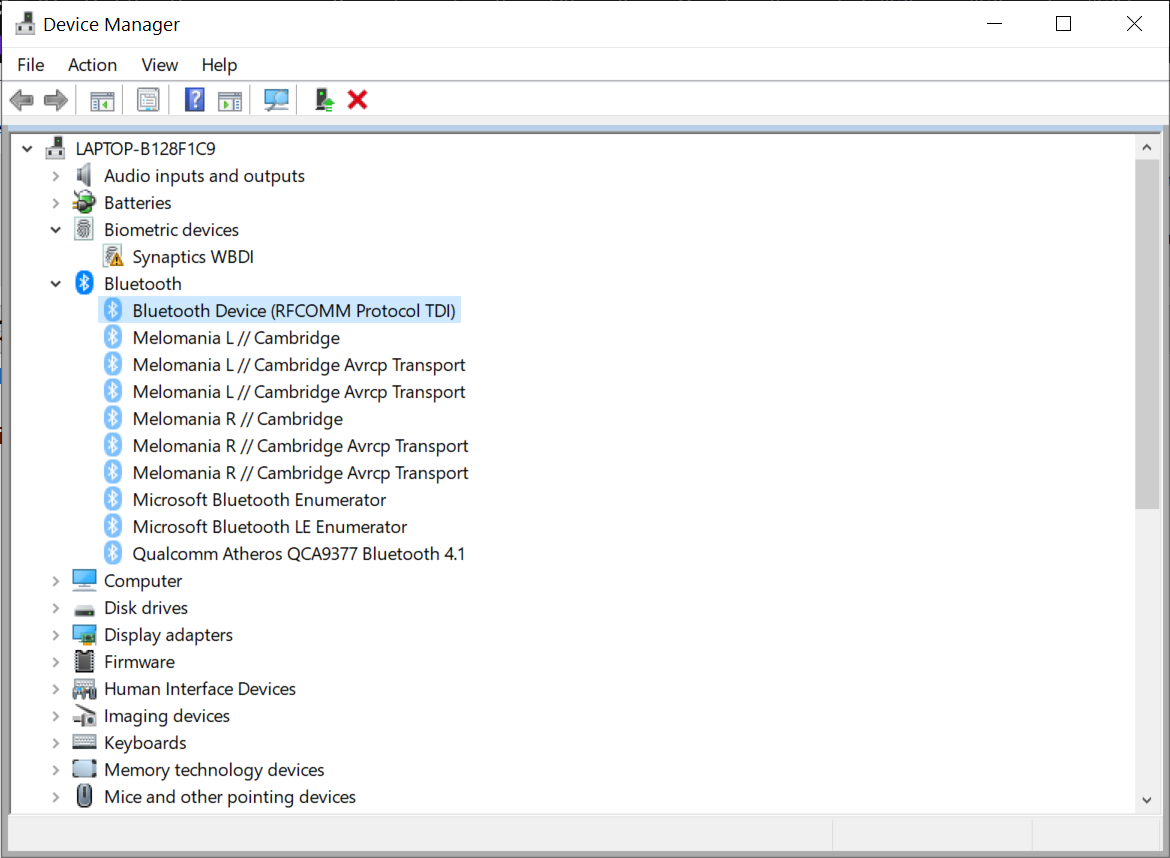Image resolution: width=1170 pixels, height=858 pixels.
Task: Collapse the Bluetooth category
Action: pyautogui.click(x=56, y=284)
